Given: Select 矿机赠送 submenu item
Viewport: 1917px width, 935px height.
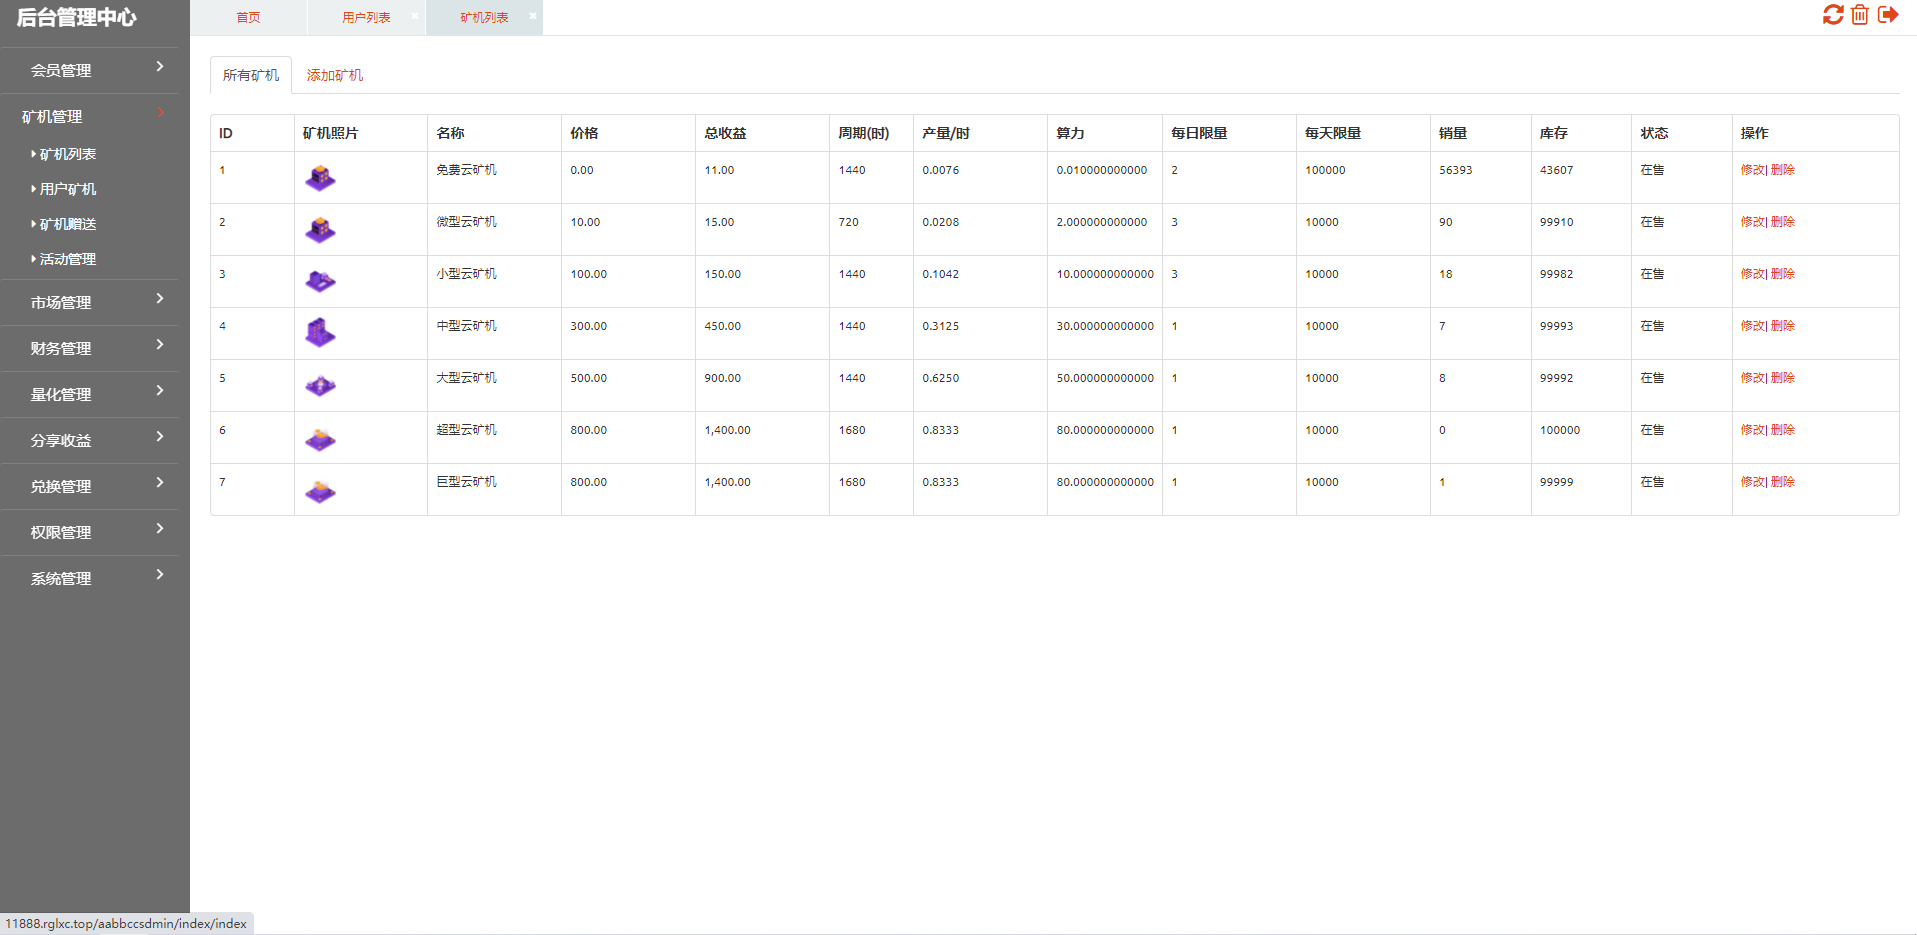Looking at the screenshot, I should tap(68, 224).
